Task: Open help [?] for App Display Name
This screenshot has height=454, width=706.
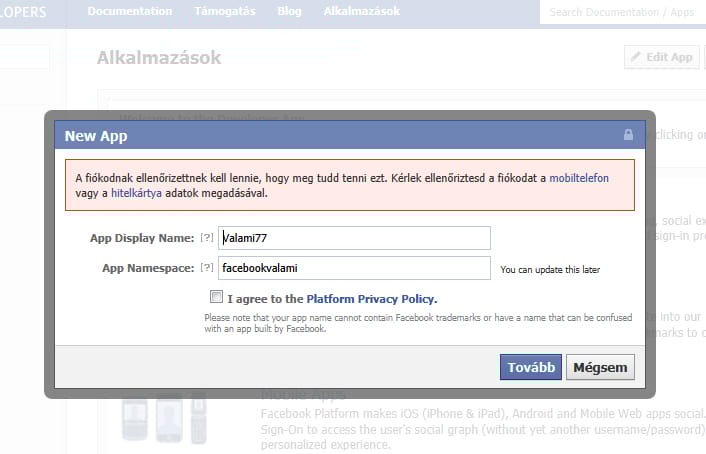Action: tap(207, 237)
